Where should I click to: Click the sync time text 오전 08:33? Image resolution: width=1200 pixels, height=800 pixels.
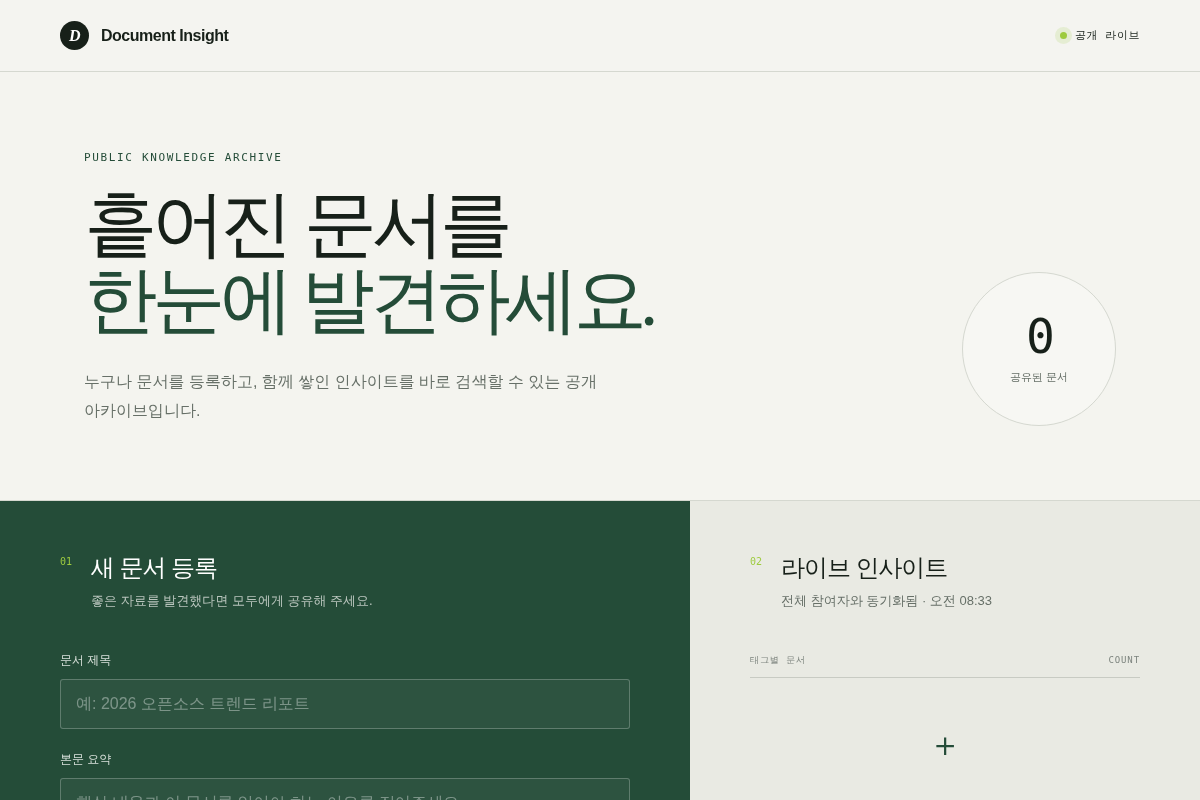961,601
